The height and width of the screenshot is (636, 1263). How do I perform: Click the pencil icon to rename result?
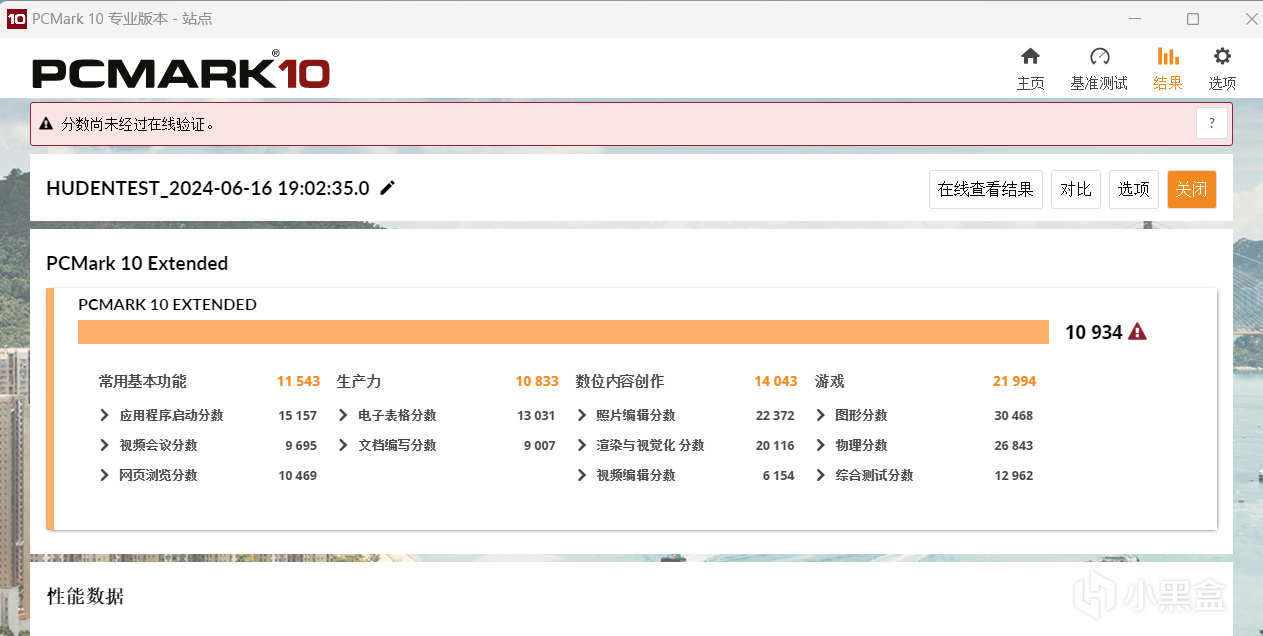point(387,188)
